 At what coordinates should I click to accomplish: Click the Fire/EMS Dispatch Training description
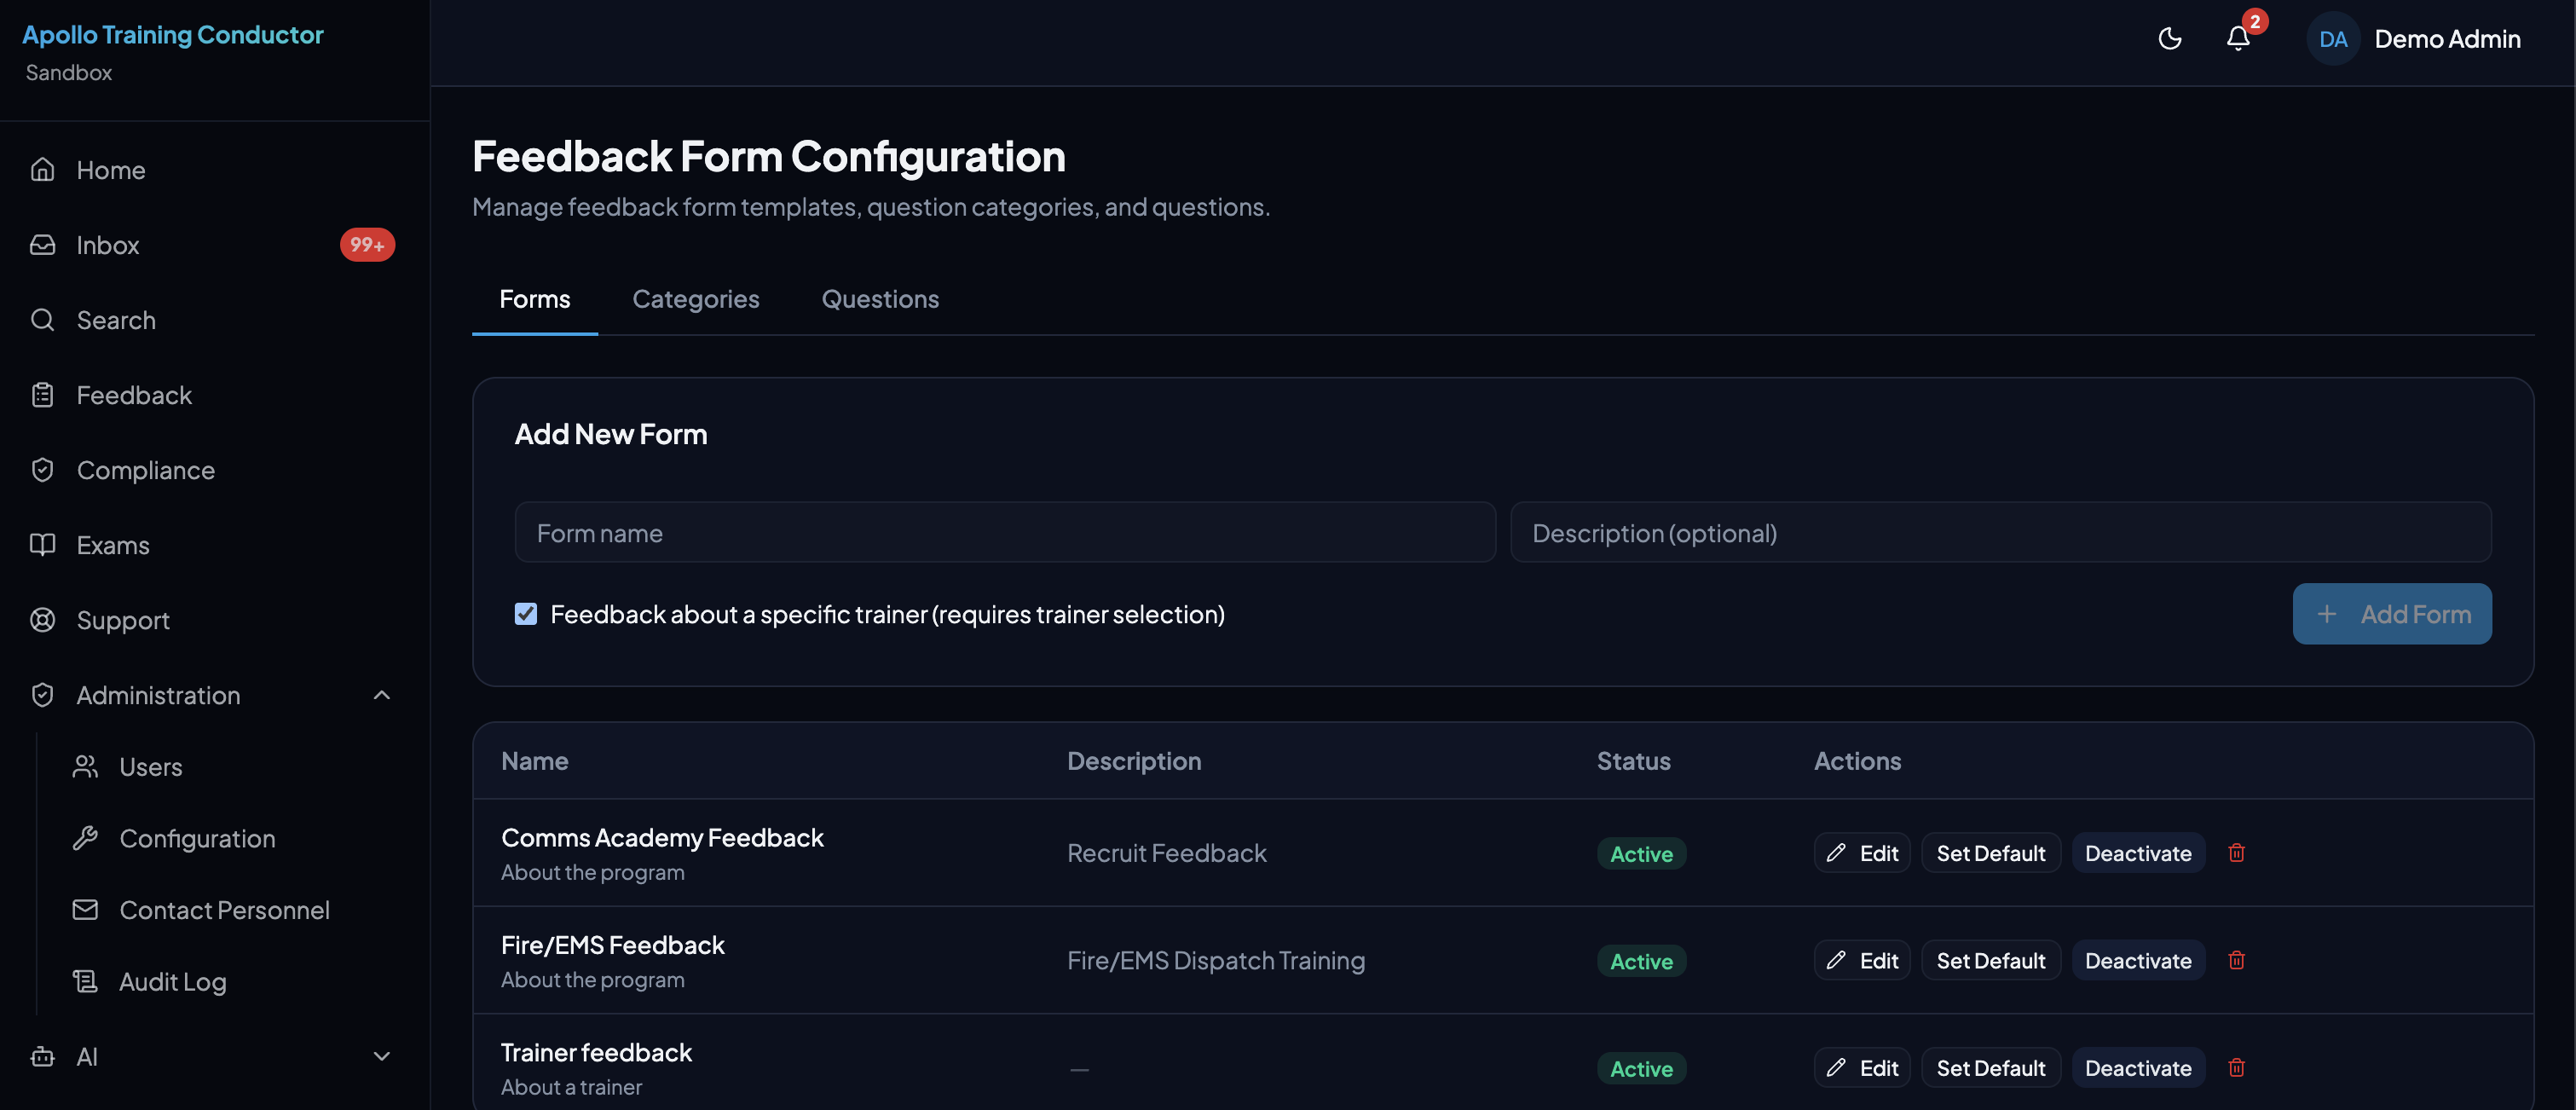1216,960
